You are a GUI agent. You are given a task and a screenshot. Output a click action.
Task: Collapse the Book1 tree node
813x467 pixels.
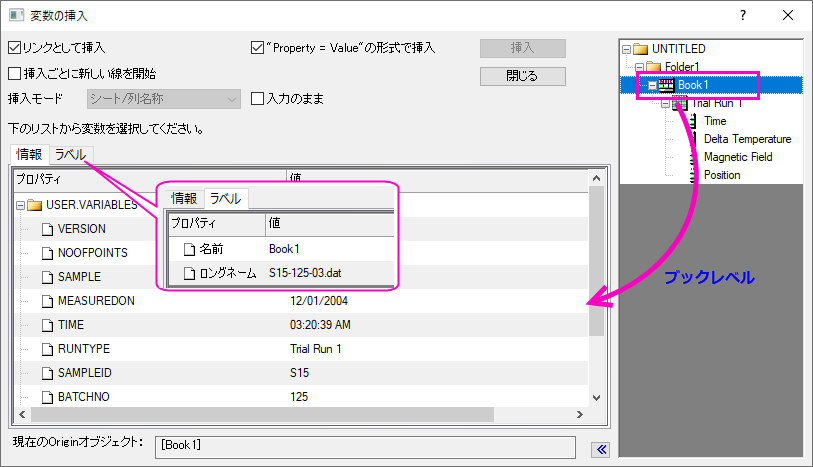coord(652,86)
